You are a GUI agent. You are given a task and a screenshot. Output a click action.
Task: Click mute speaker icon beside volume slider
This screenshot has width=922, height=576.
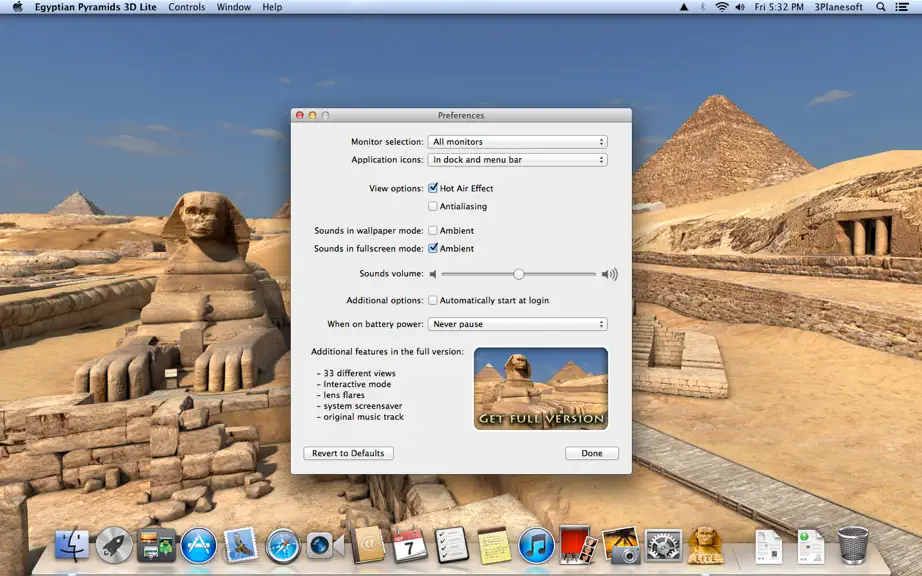(433, 274)
